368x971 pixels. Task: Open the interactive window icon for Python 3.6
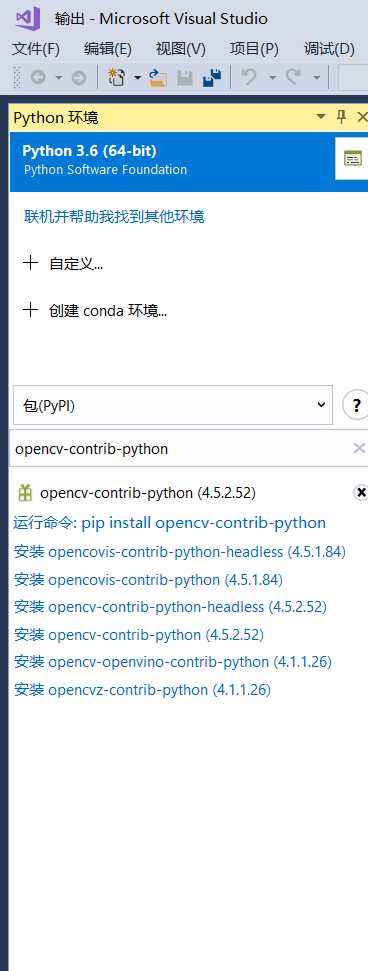click(353, 159)
